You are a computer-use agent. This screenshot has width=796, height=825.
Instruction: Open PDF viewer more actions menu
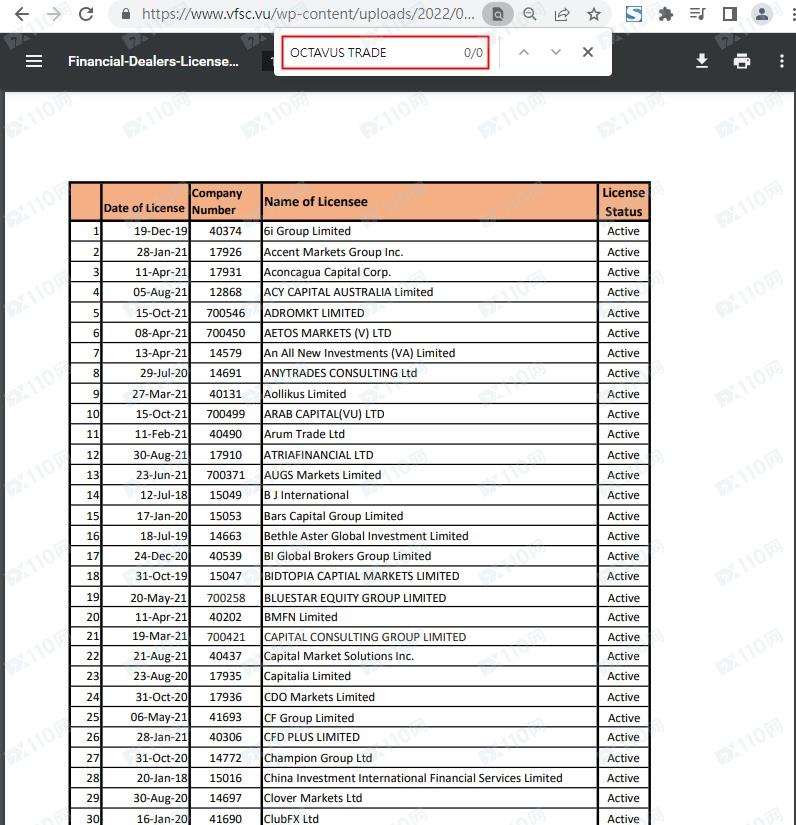781,61
